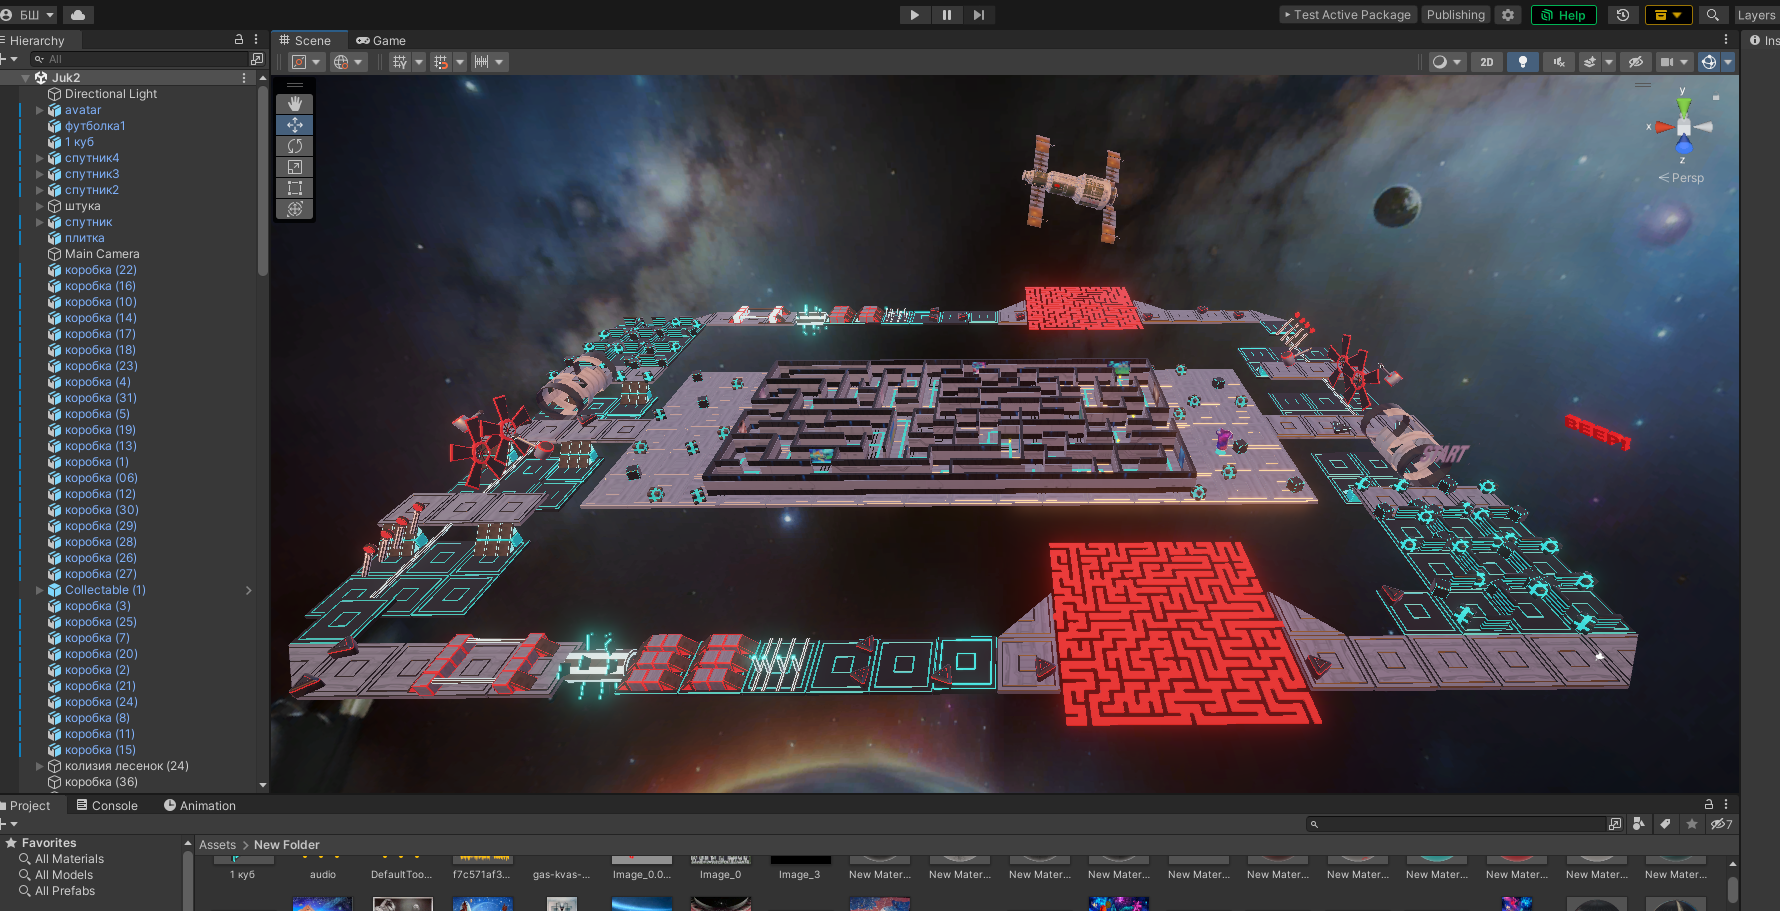Image resolution: width=1780 pixels, height=911 pixels.
Task: Switch to the Game tab
Action: click(x=381, y=41)
